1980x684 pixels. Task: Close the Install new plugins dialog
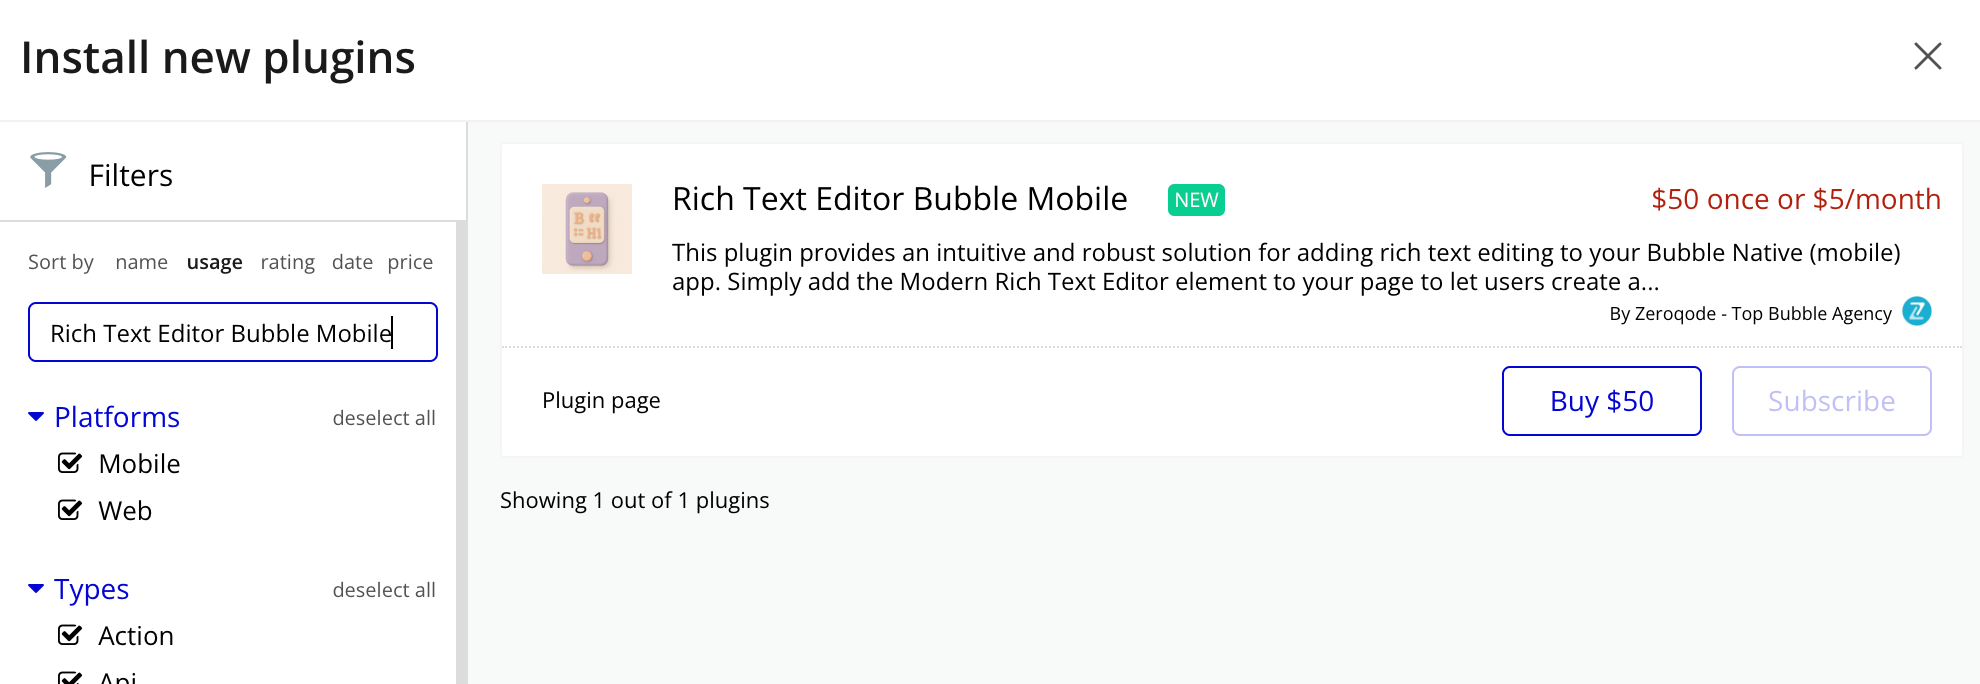click(x=1927, y=56)
